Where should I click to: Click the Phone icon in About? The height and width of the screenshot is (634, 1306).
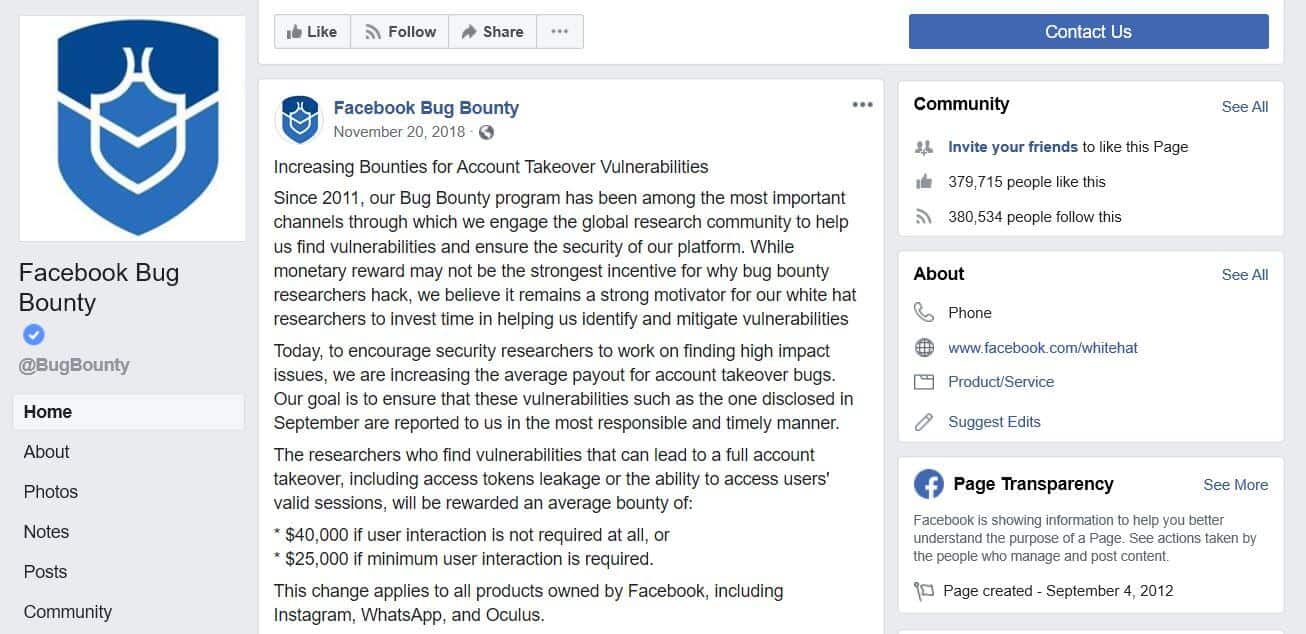pyautogui.click(x=924, y=312)
